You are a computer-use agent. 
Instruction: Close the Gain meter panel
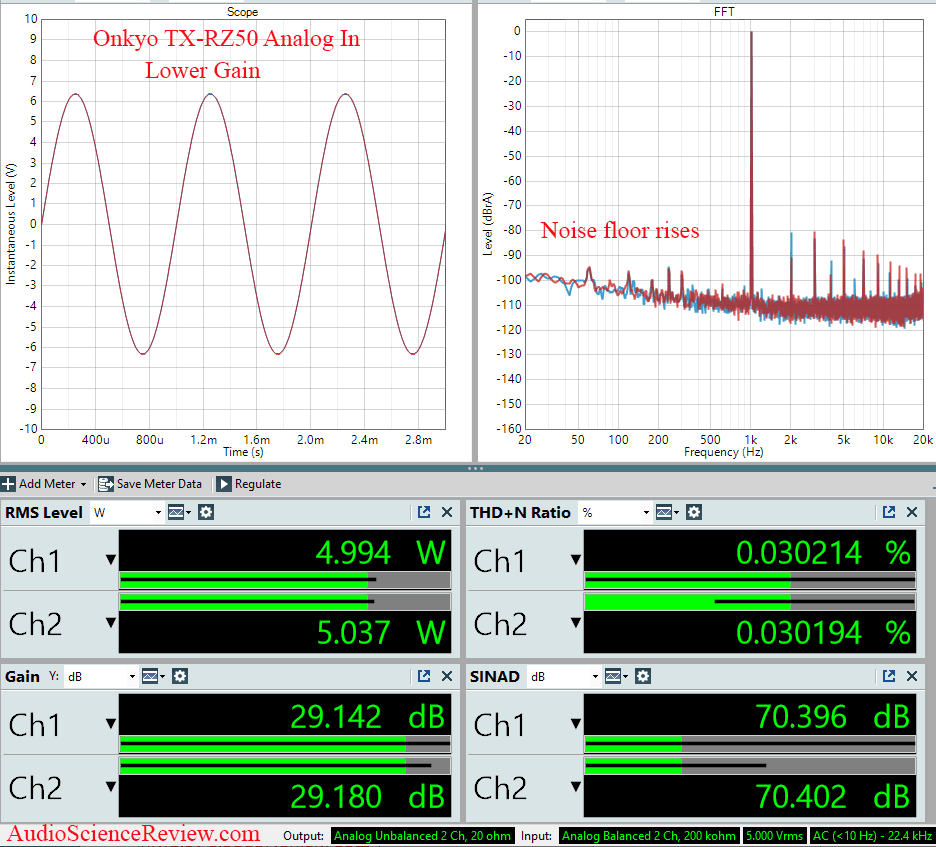coord(447,676)
